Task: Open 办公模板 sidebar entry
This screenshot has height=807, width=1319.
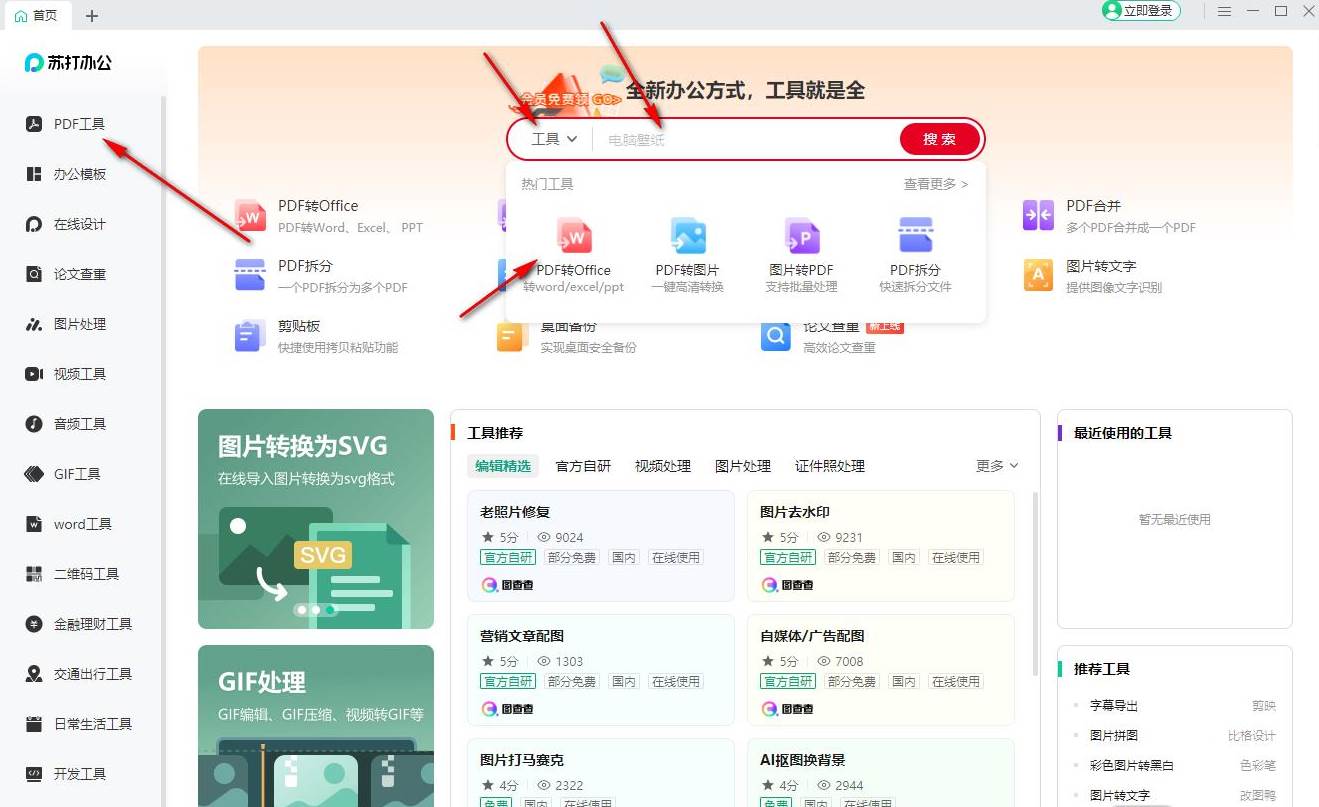Action: coord(66,174)
